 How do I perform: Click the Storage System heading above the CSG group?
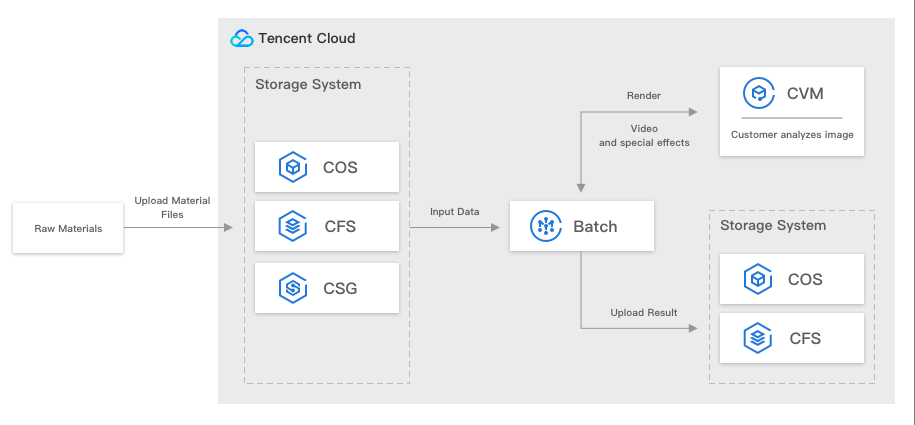coord(308,84)
